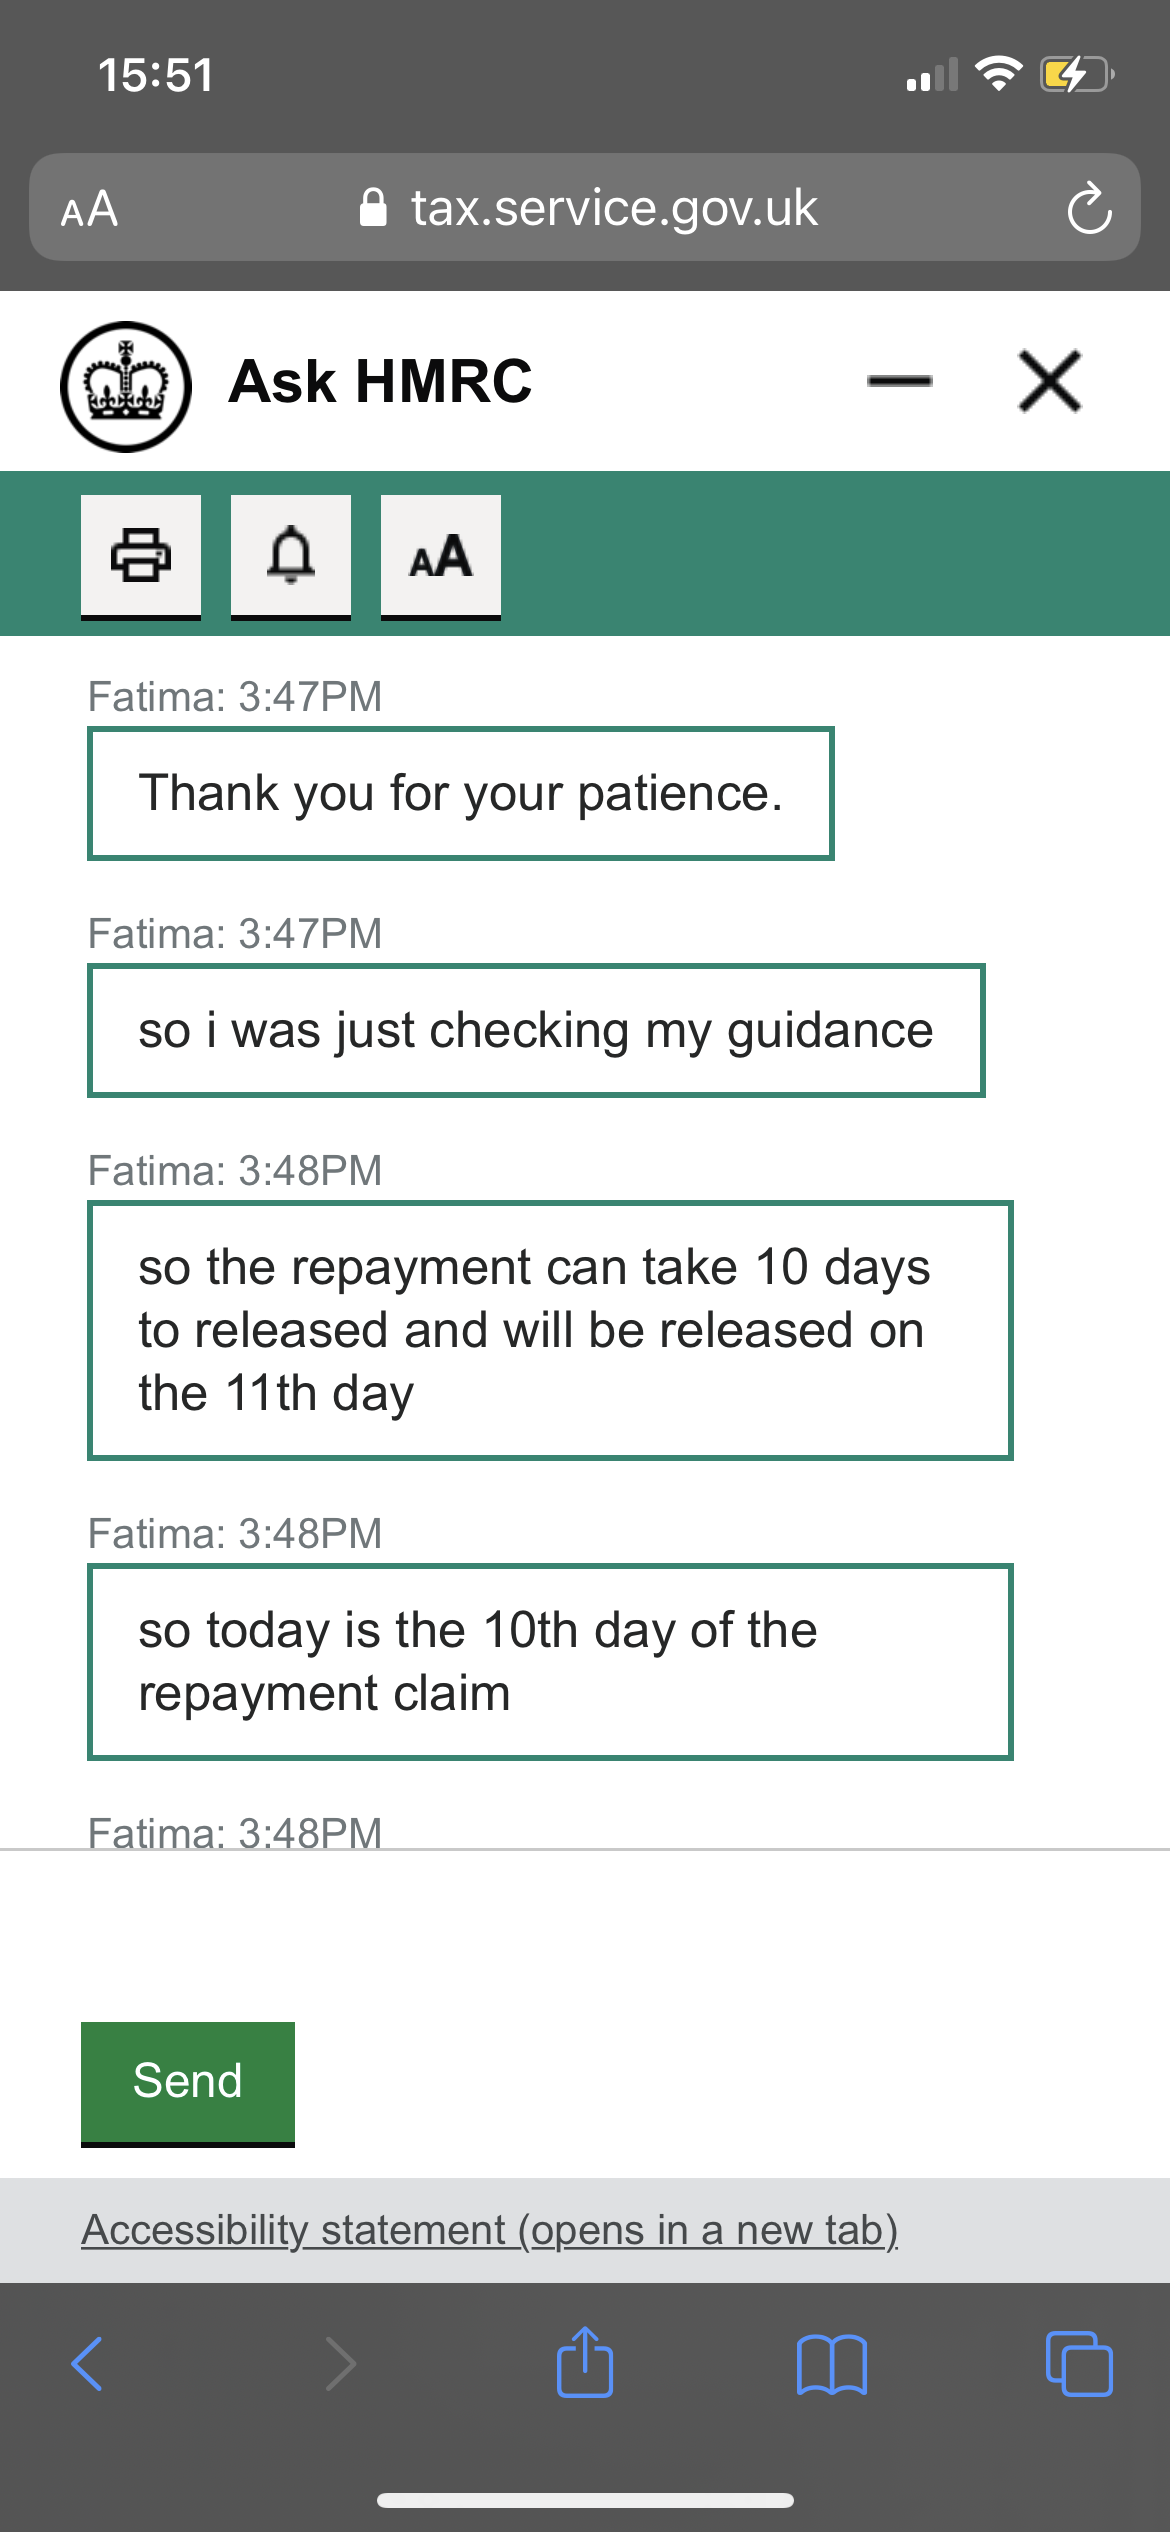This screenshot has width=1170, height=2532.
Task: Show all open Safari tabs
Action: click(x=1078, y=2364)
